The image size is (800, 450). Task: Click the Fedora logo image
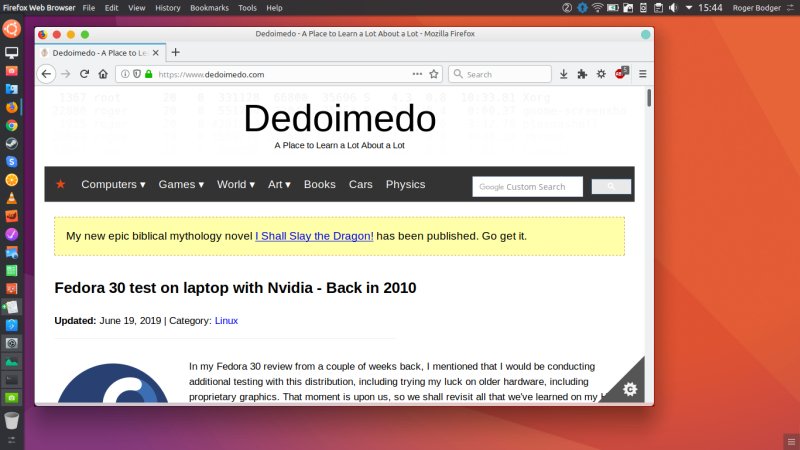tap(113, 383)
